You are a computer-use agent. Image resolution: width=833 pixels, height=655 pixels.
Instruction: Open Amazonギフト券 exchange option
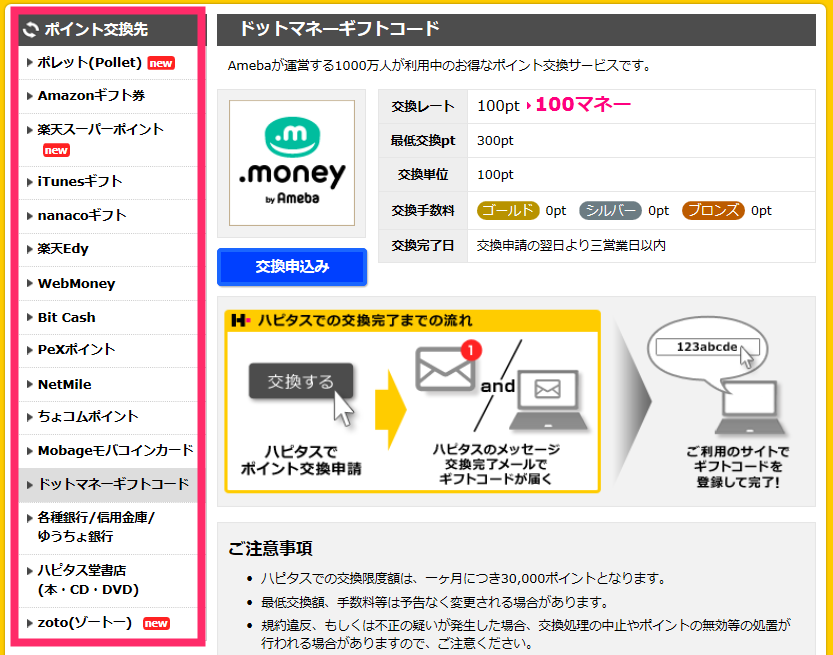coord(91,96)
